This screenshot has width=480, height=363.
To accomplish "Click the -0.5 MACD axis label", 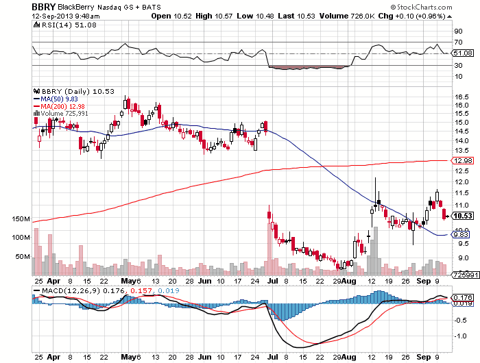I will 460,320.
